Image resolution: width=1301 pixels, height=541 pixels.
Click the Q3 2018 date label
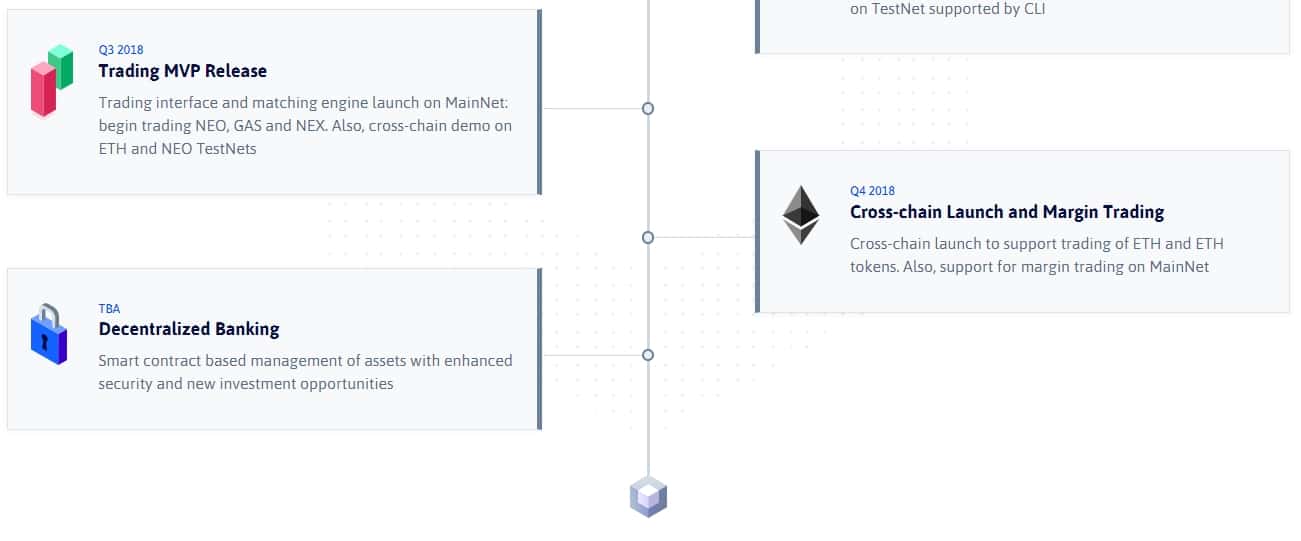pos(120,50)
